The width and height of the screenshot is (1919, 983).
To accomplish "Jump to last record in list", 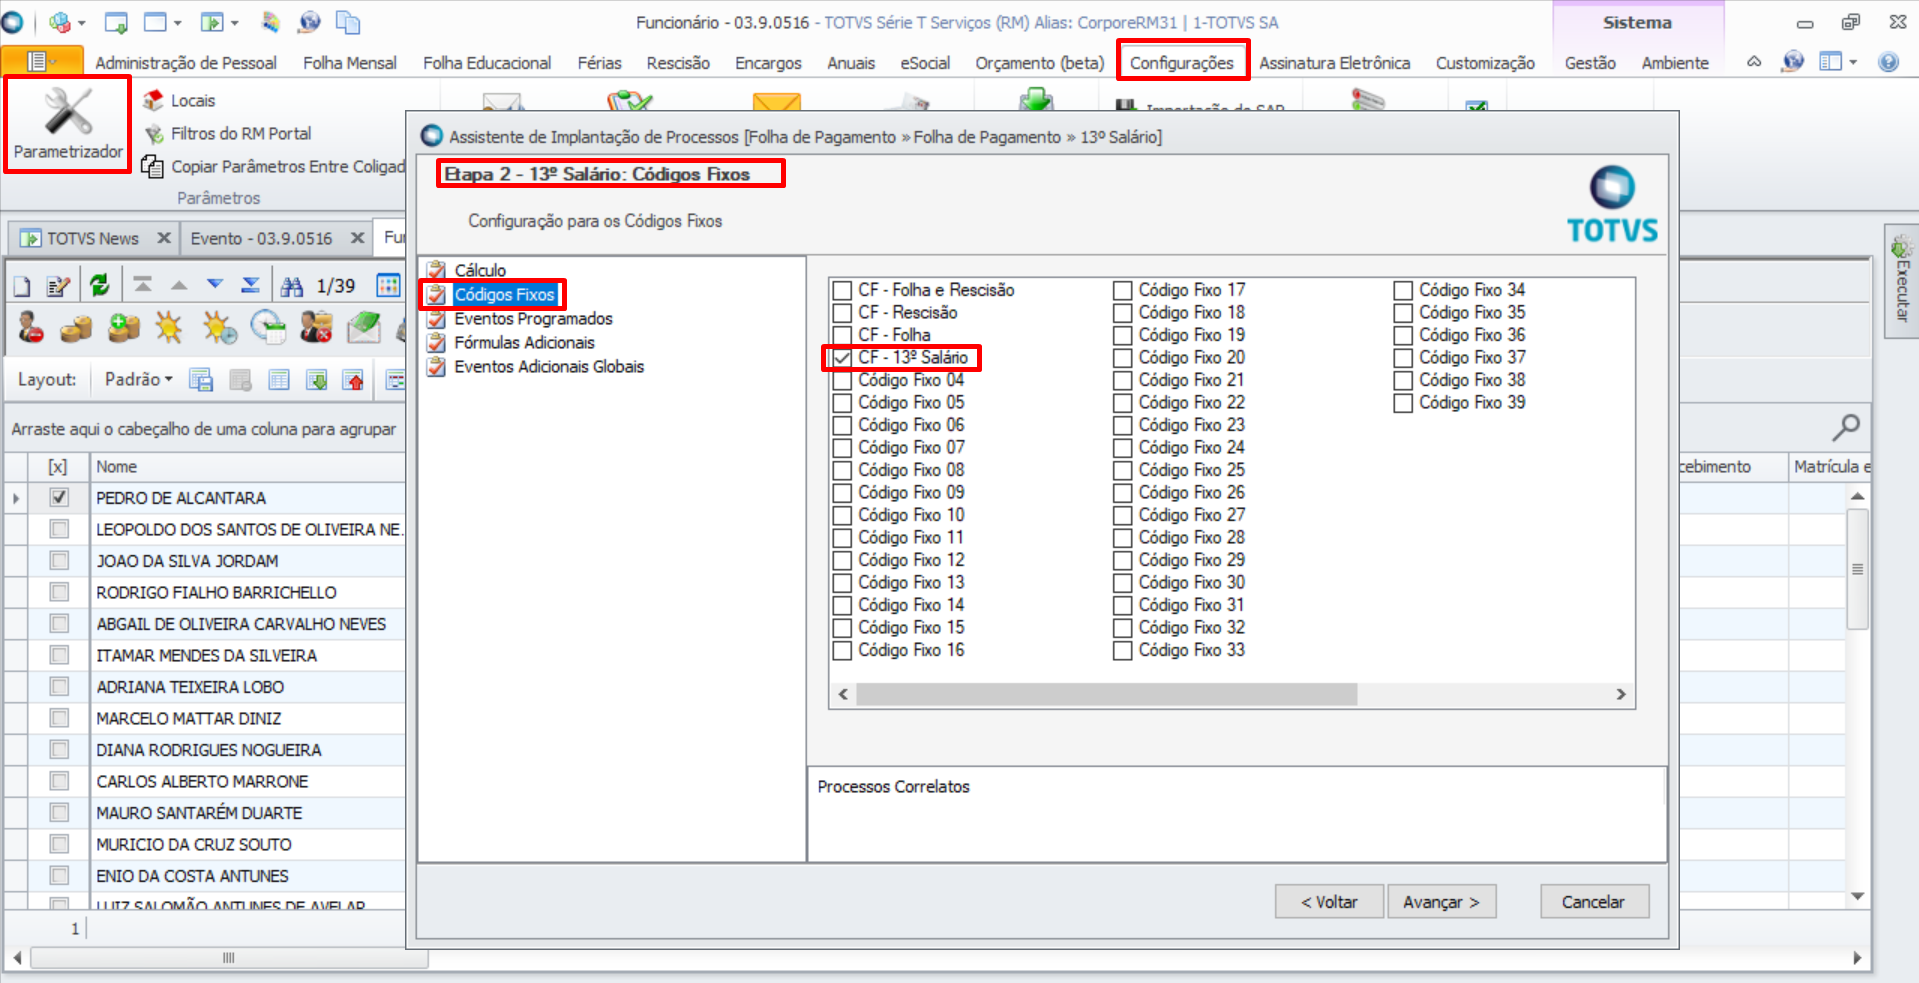I will pyautogui.click(x=250, y=285).
